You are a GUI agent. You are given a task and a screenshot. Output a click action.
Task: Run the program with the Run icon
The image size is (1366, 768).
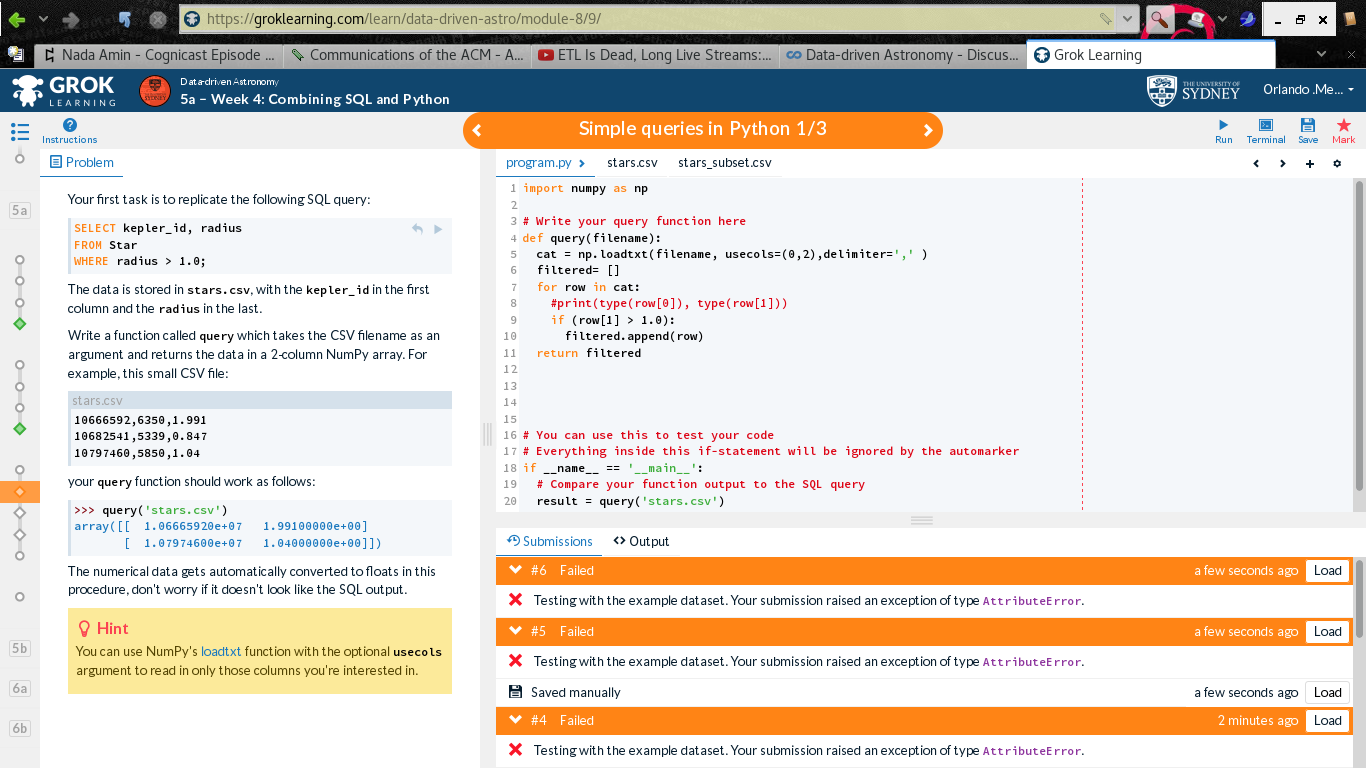click(1223, 131)
